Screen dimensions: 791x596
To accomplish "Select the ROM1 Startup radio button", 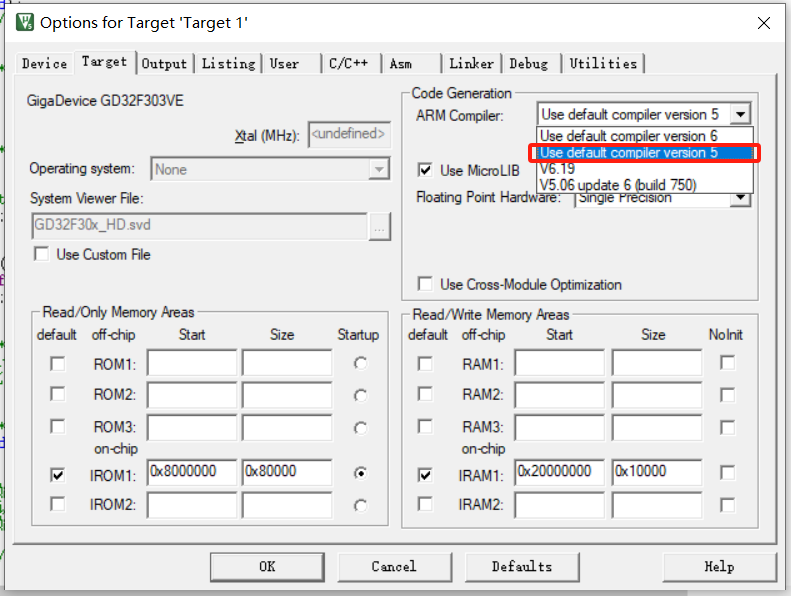I will click(360, 363).
